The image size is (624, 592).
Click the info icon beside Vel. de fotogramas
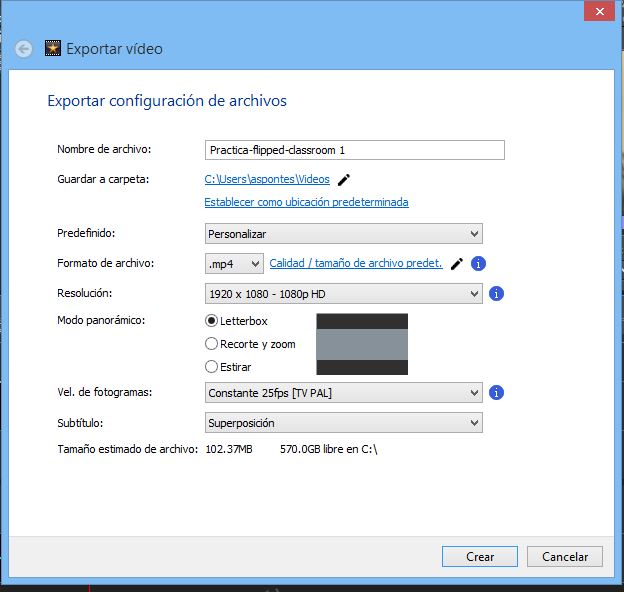pyautogui.click(x=497, y=393)
